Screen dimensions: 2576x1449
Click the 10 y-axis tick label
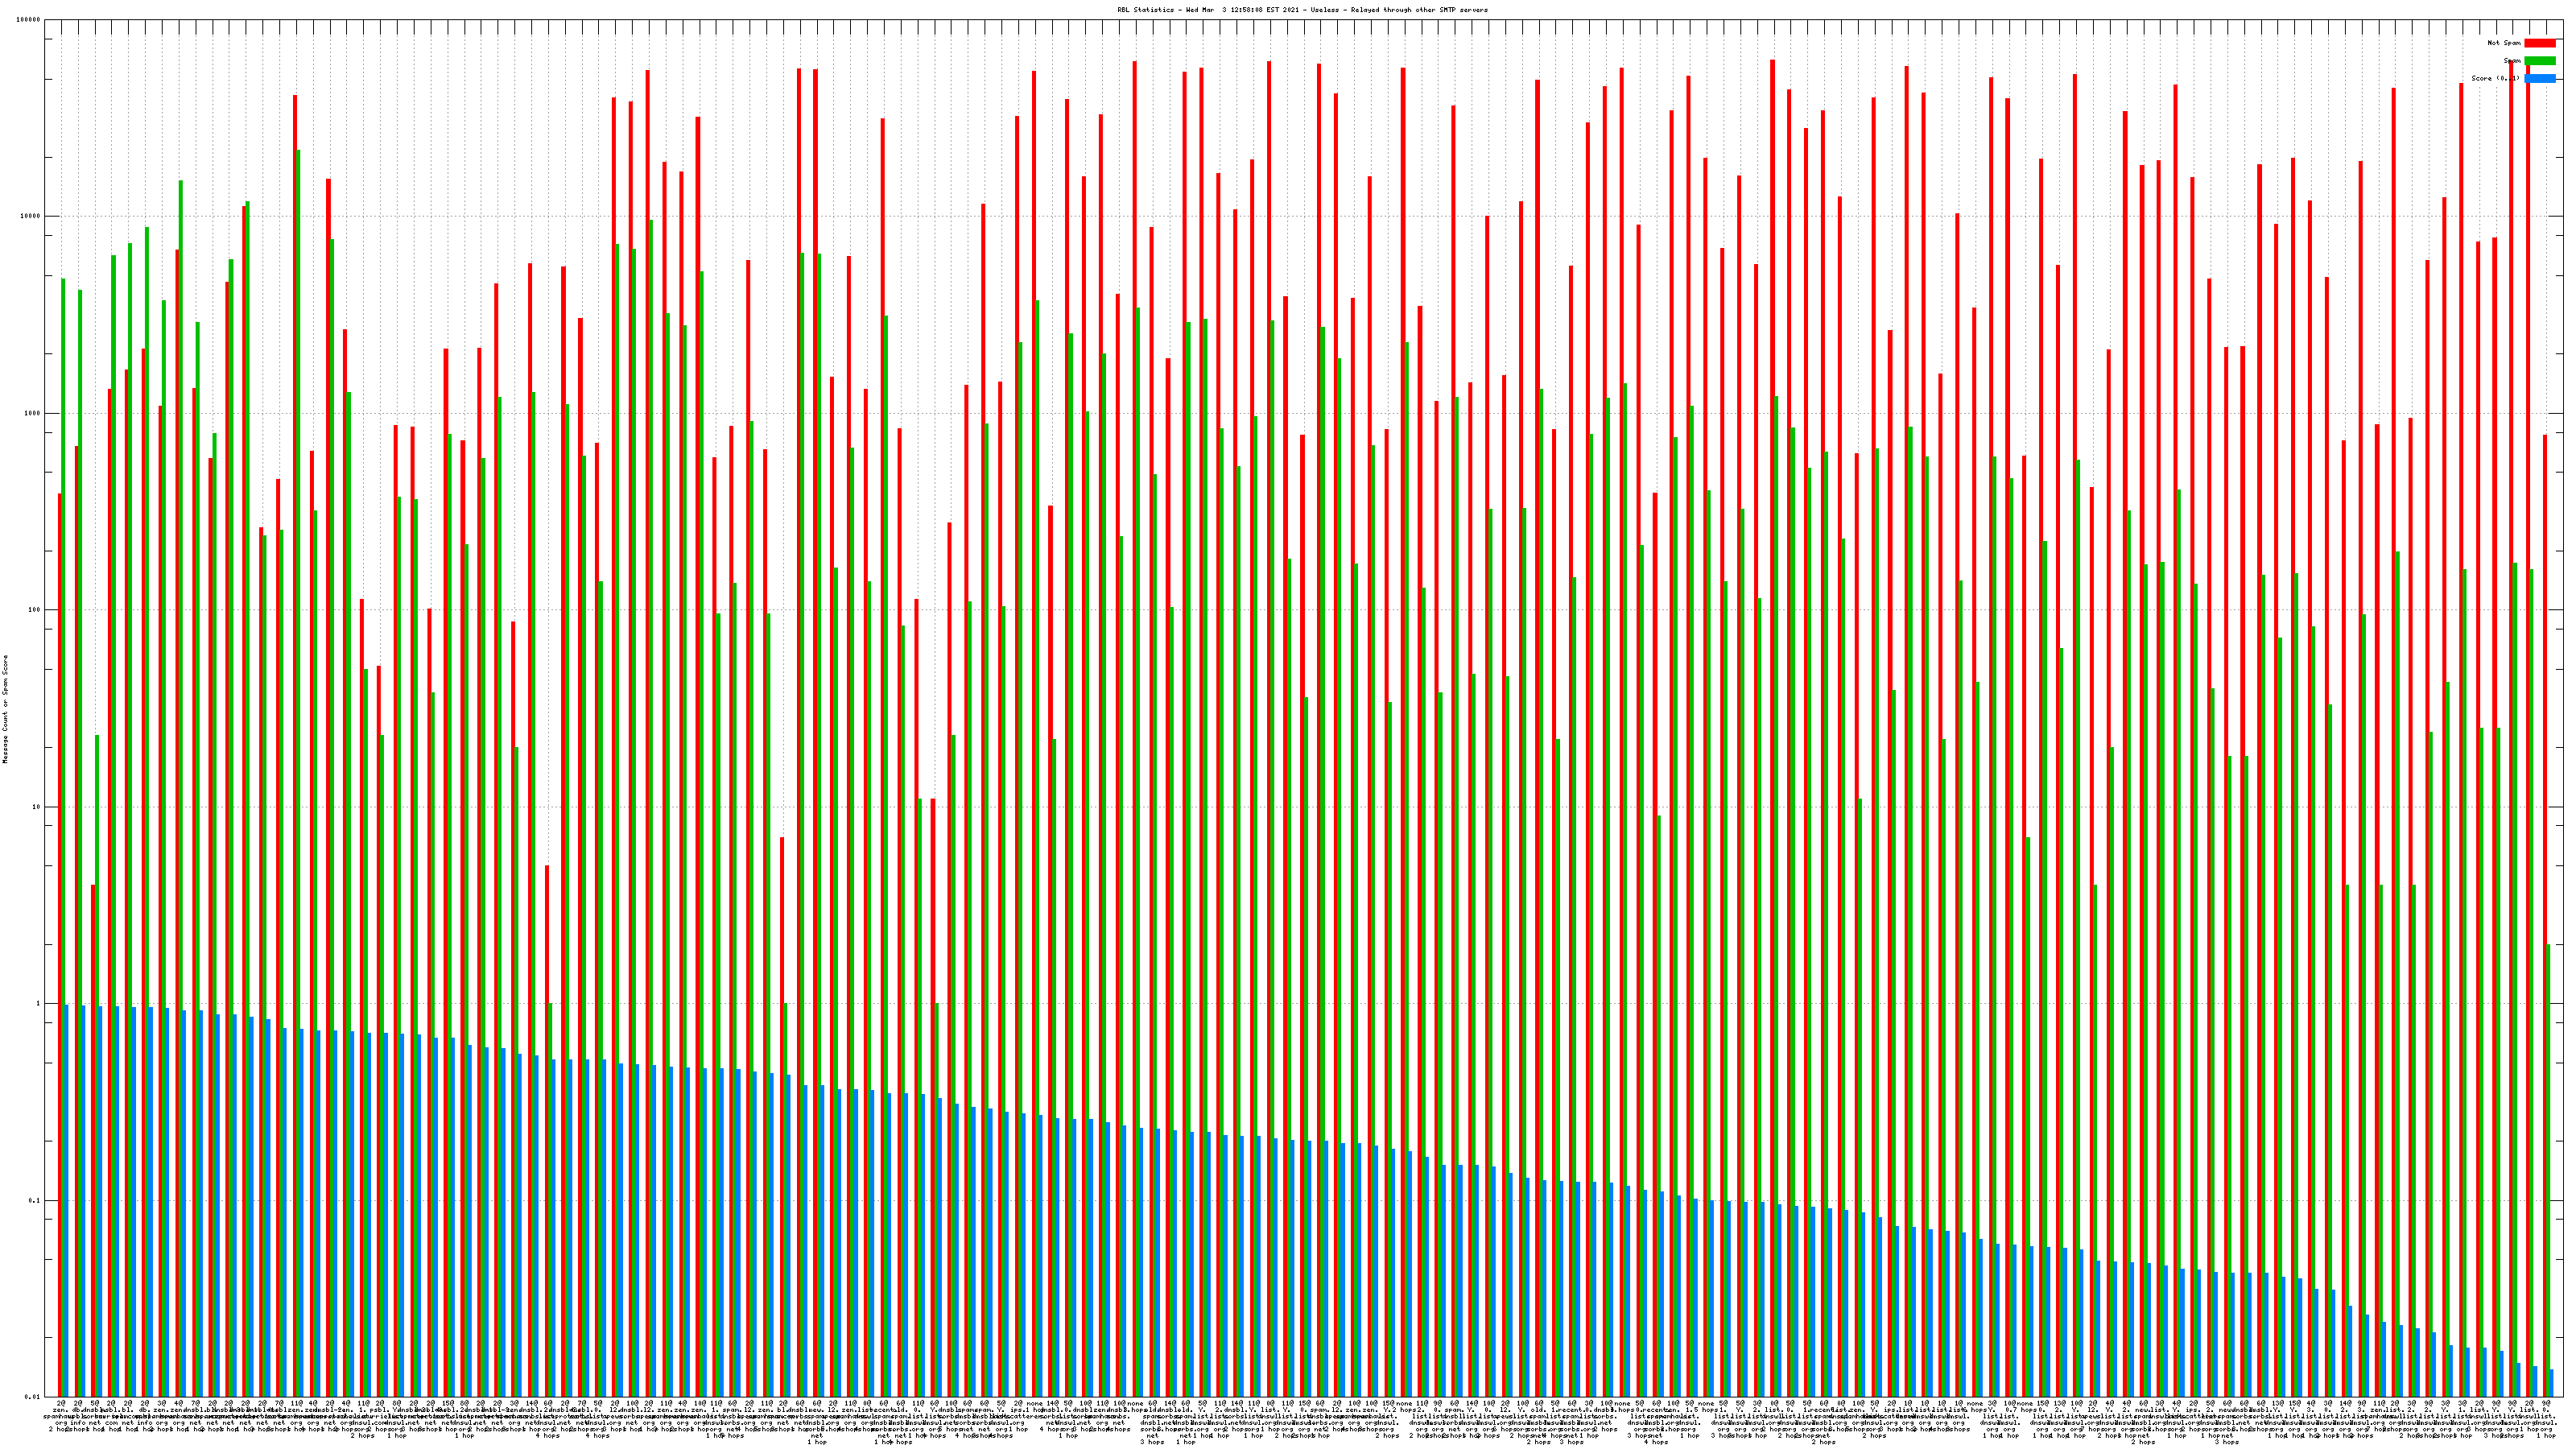click(x=36, y=807)
